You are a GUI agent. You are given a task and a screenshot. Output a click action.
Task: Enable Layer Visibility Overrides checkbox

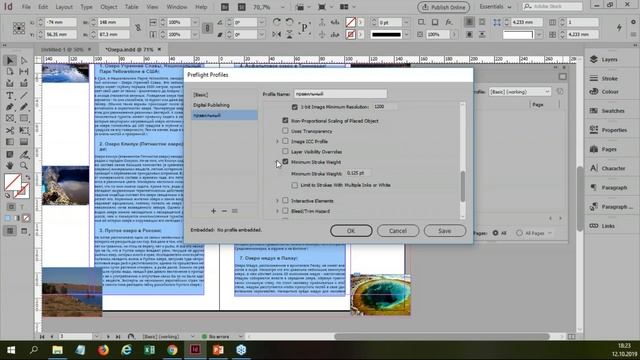pyautogui.click(x=285, y=151)
